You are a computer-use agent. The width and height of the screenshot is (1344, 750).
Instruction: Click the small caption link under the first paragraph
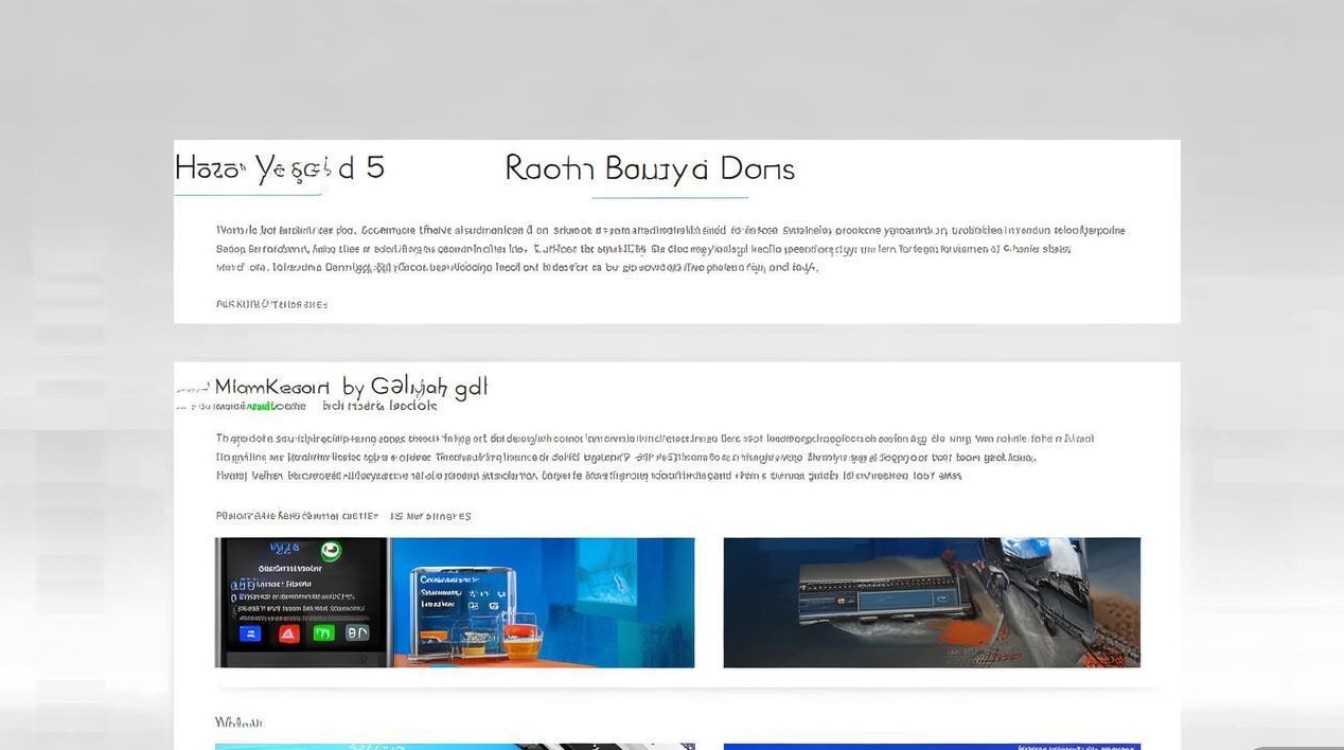point(271,304)
